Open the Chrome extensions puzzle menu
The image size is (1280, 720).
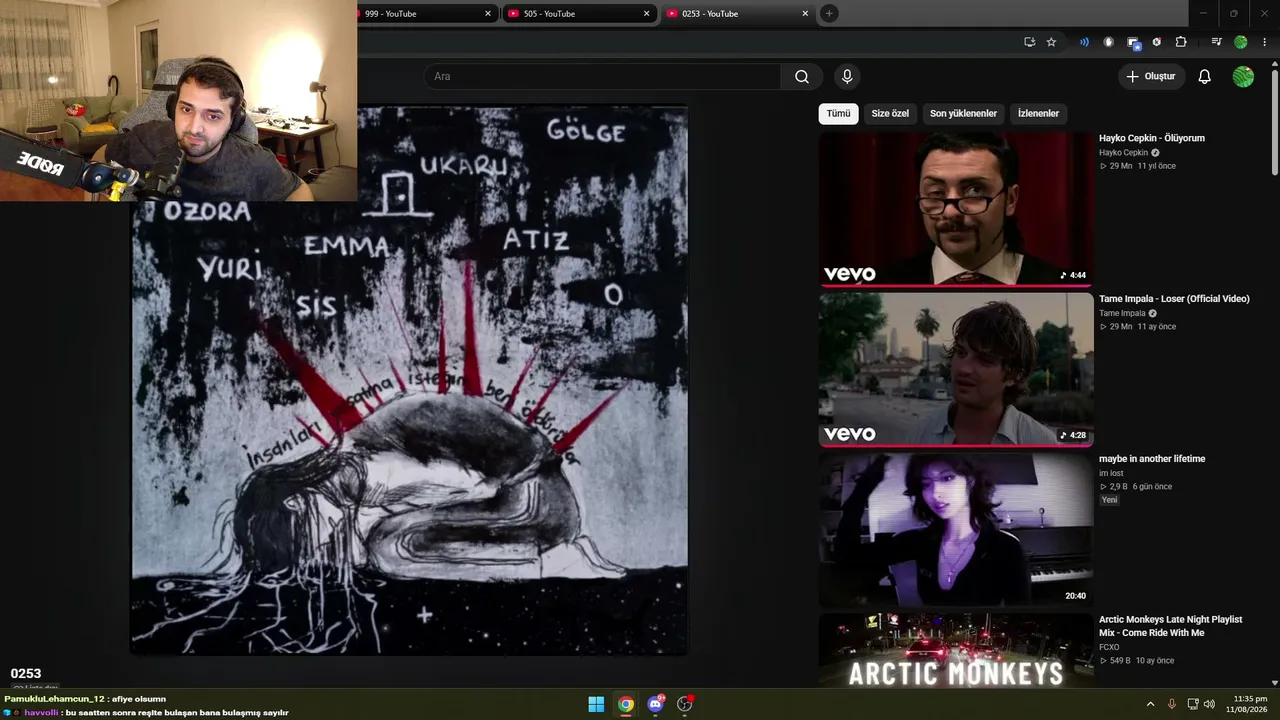click(x=1181, y=42)
